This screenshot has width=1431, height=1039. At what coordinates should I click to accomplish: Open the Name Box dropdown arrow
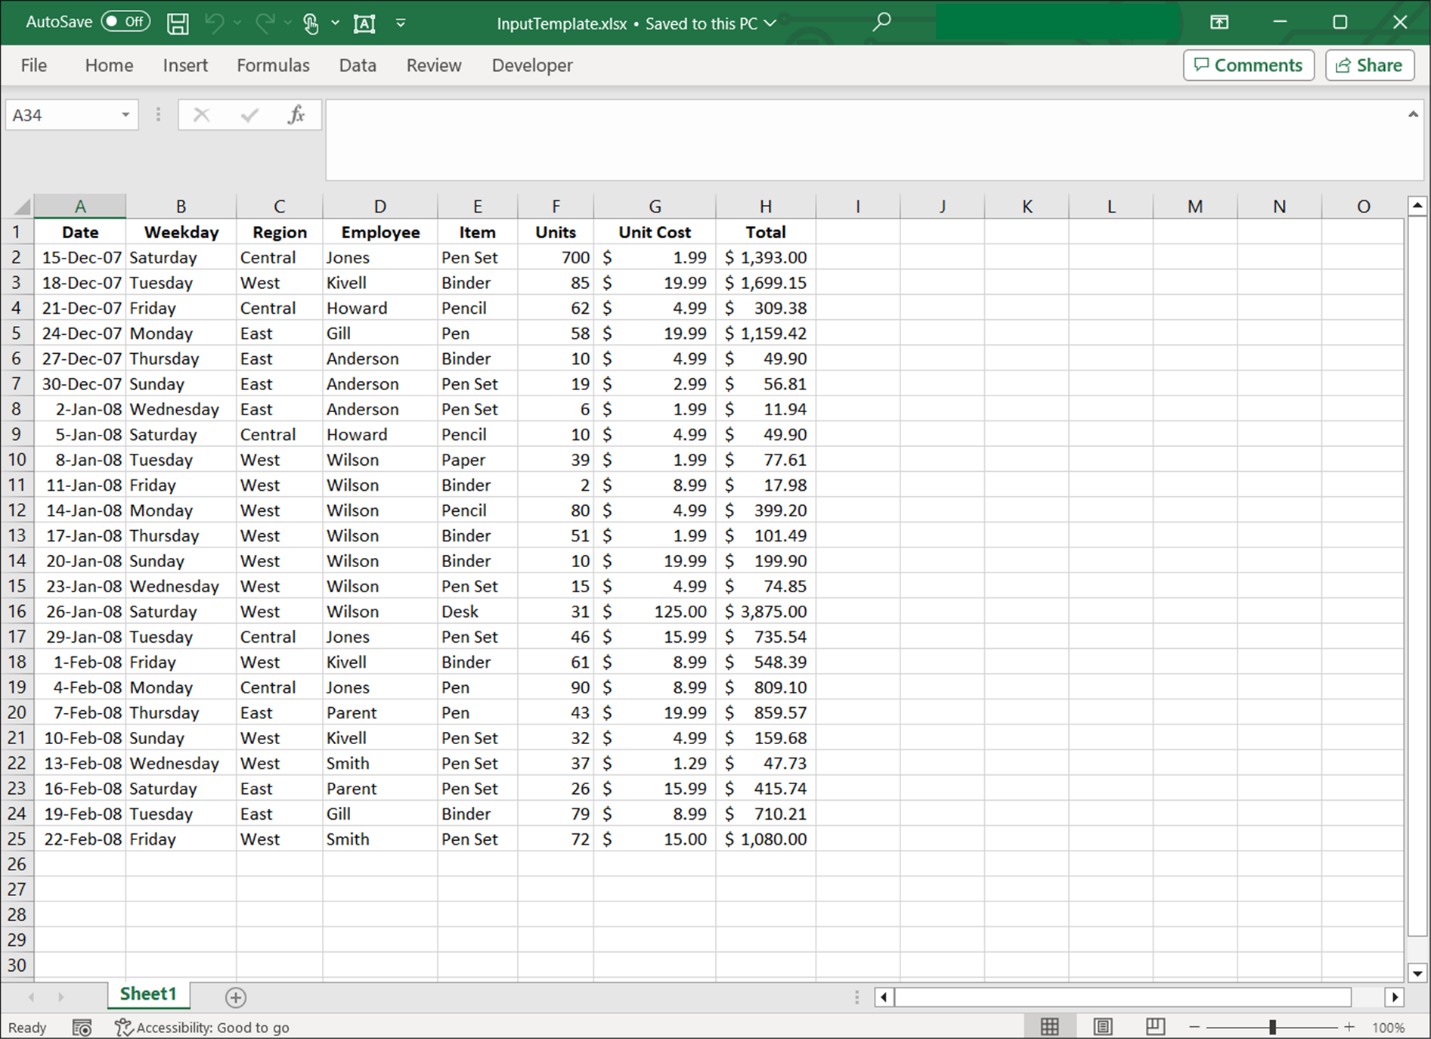[x=125, y=115]
